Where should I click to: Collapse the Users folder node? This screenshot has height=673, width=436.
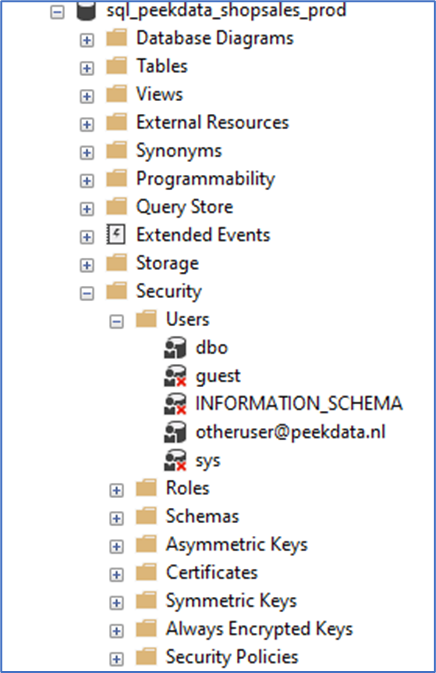tap(116, 321)
